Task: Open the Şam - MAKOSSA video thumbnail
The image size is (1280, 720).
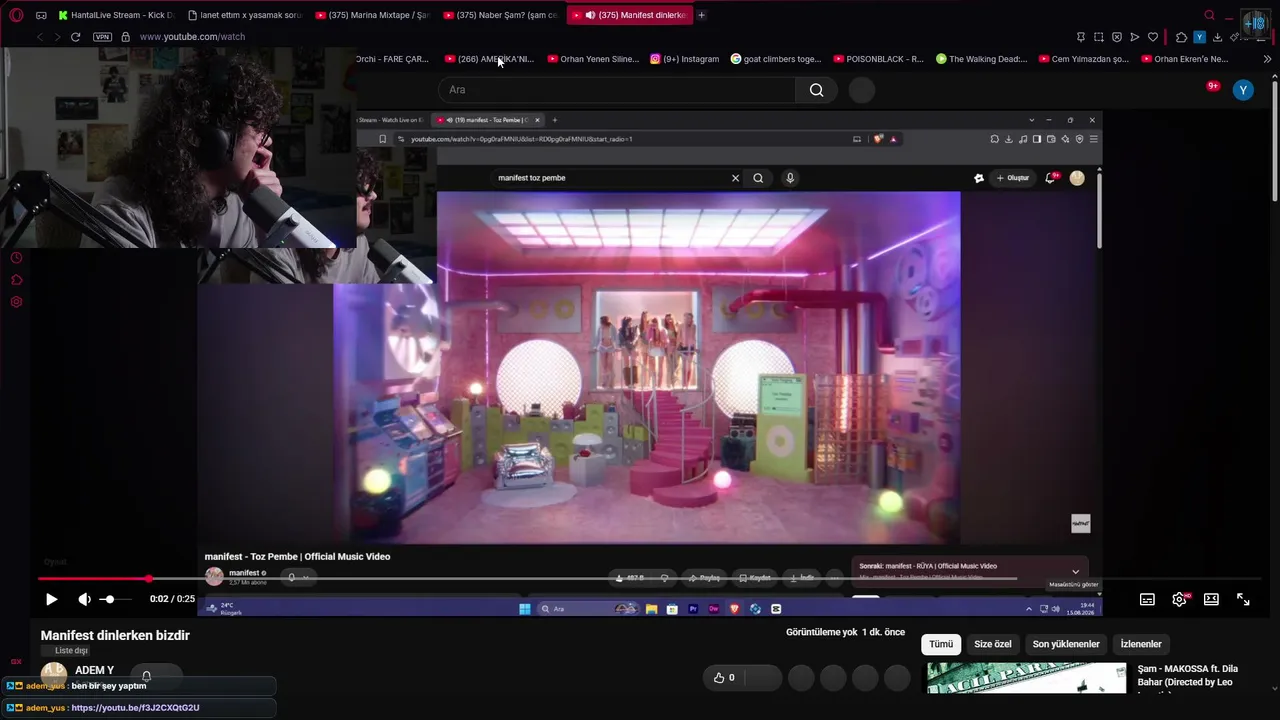Action: click(1026, 678)
